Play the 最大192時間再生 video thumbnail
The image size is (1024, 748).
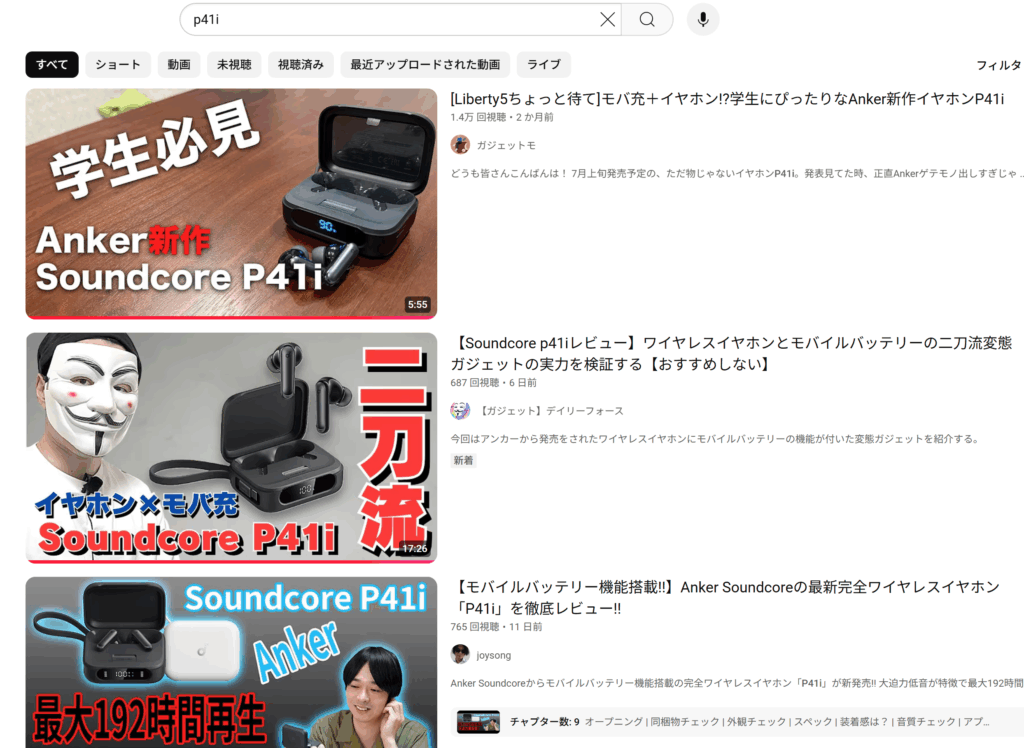click(x=231, y=662)
